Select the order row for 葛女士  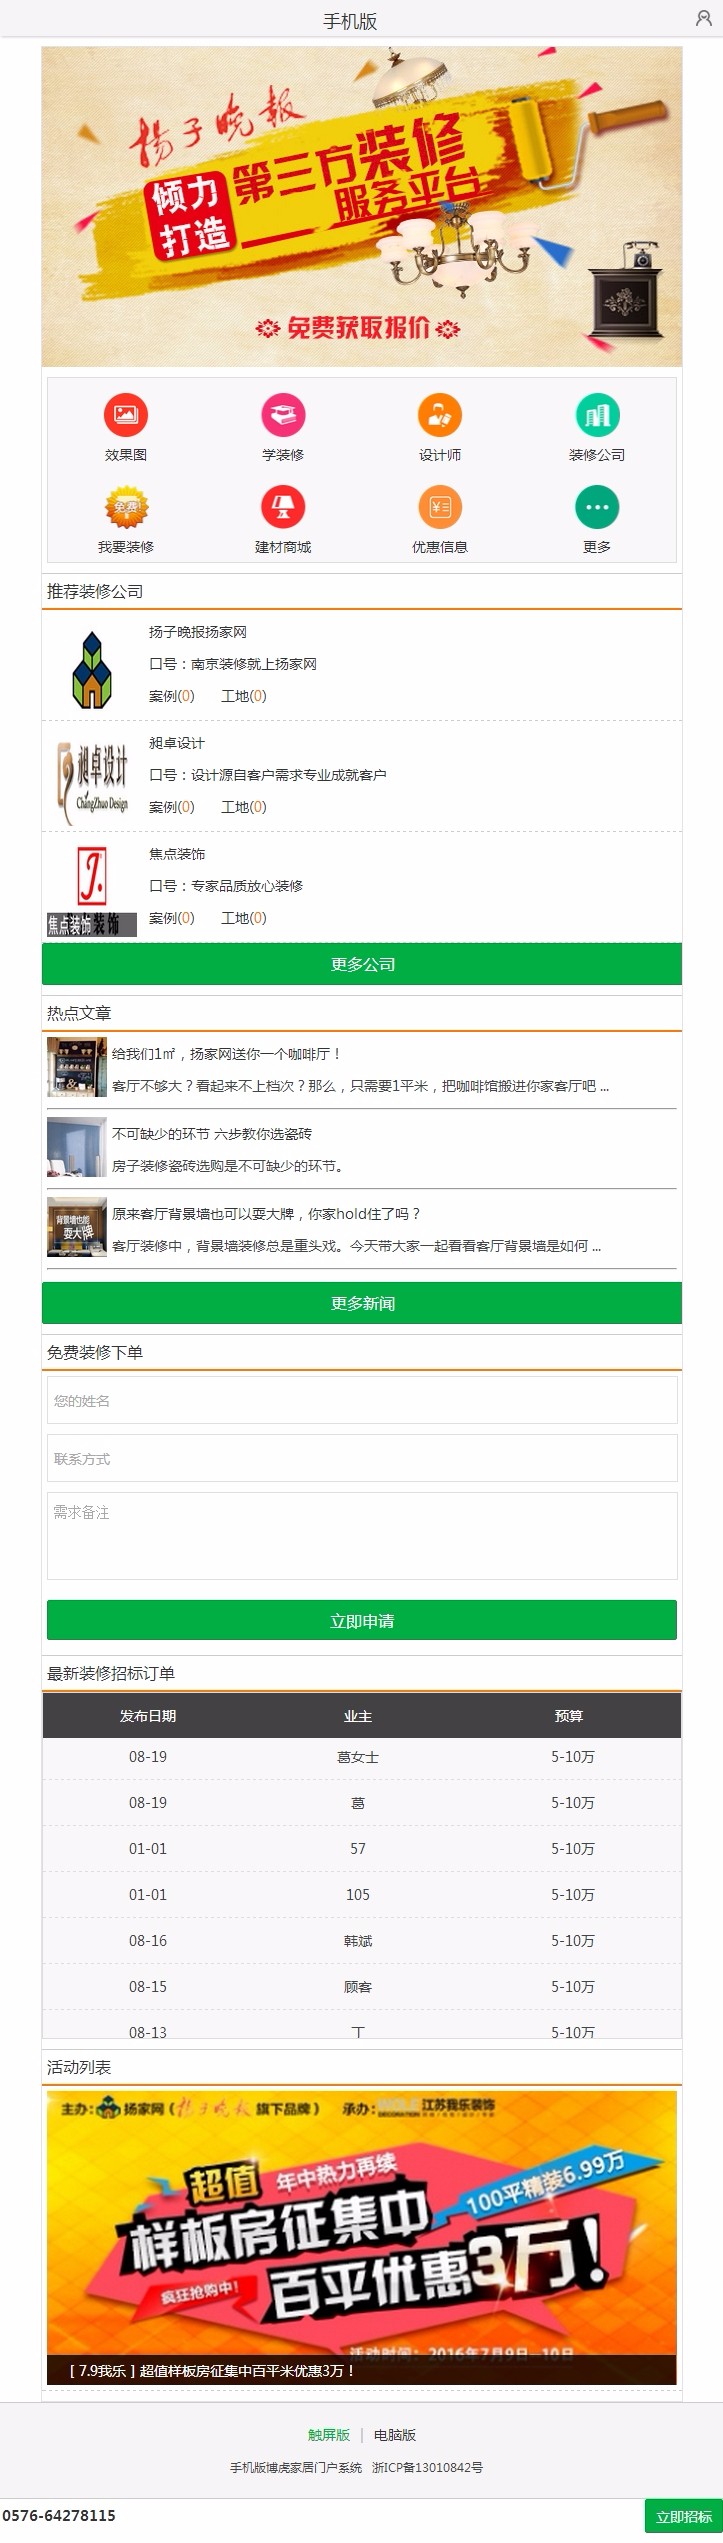click(x=362, y=1757)
